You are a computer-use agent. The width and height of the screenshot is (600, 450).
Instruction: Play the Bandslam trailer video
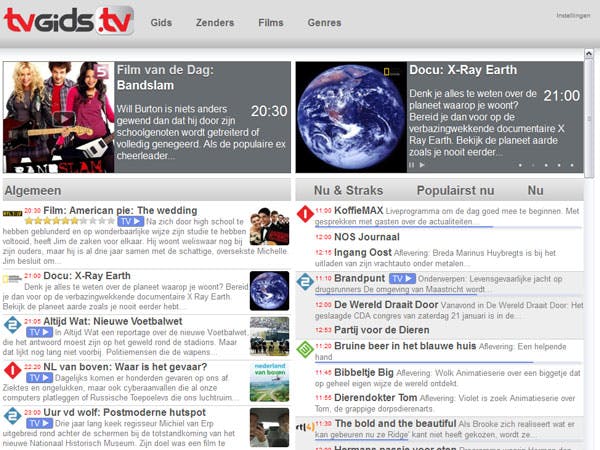point(64,119)
